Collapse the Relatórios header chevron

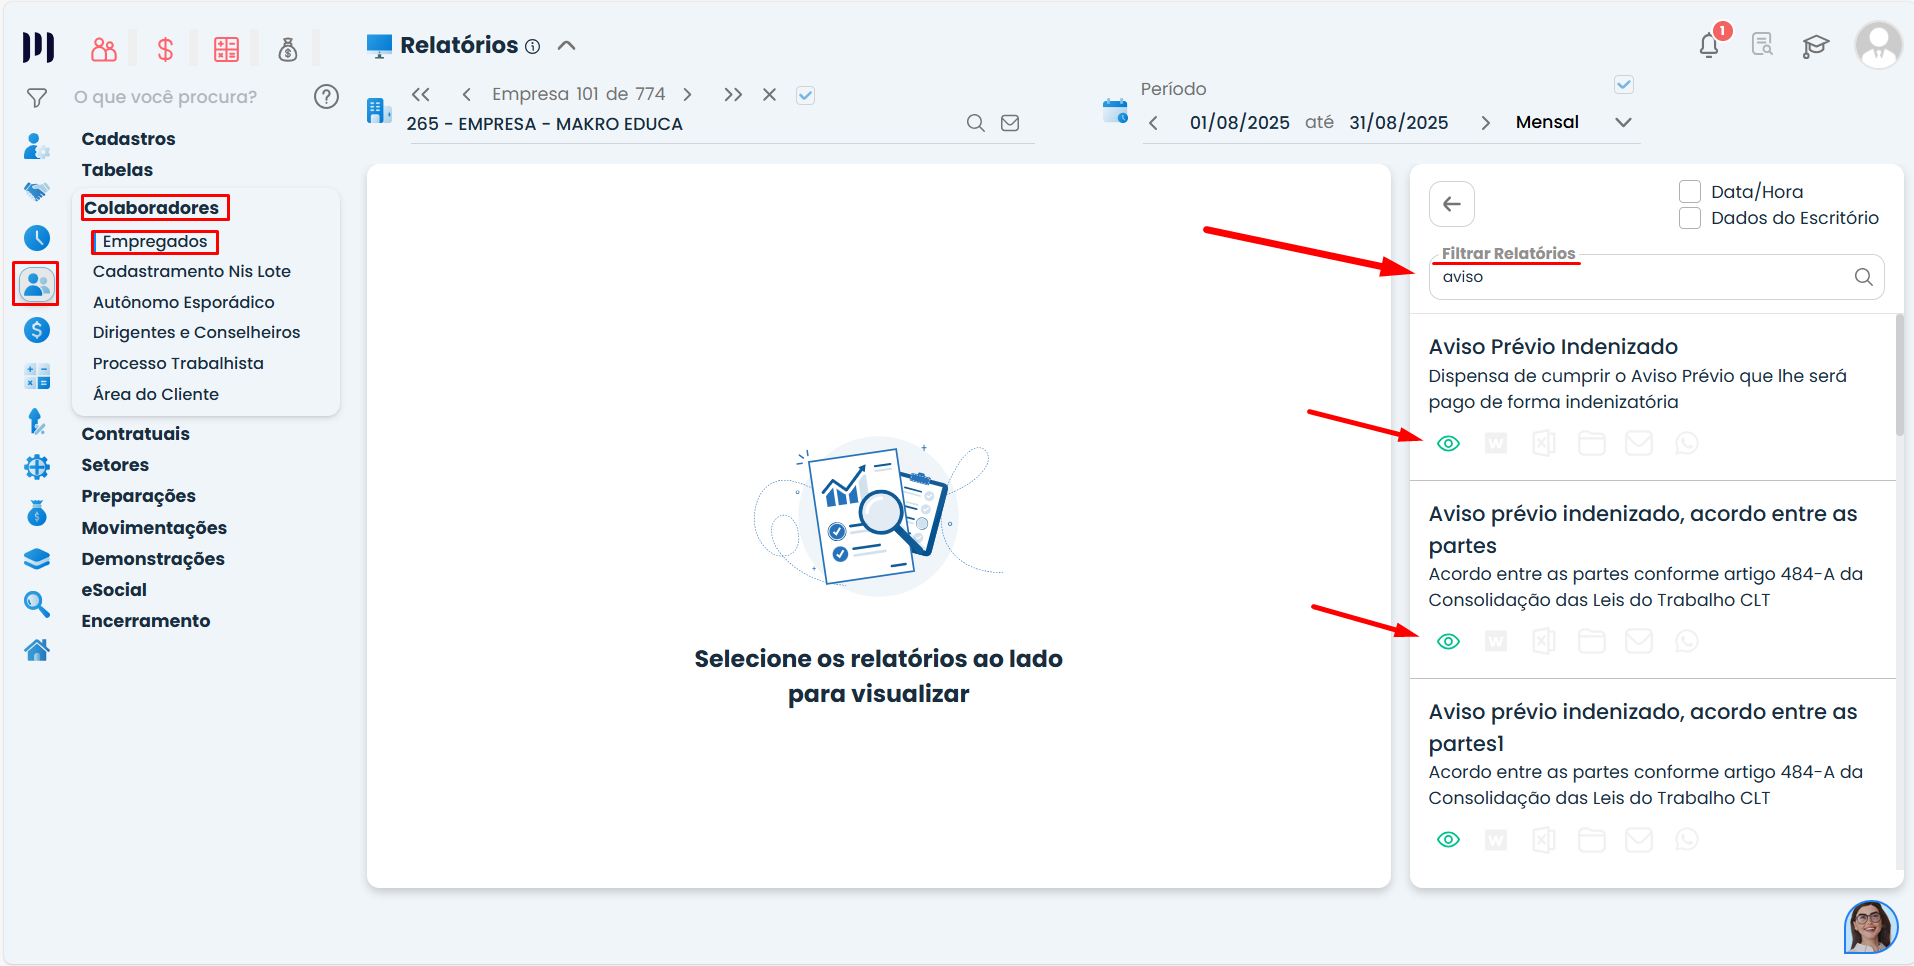pos(567,46)
